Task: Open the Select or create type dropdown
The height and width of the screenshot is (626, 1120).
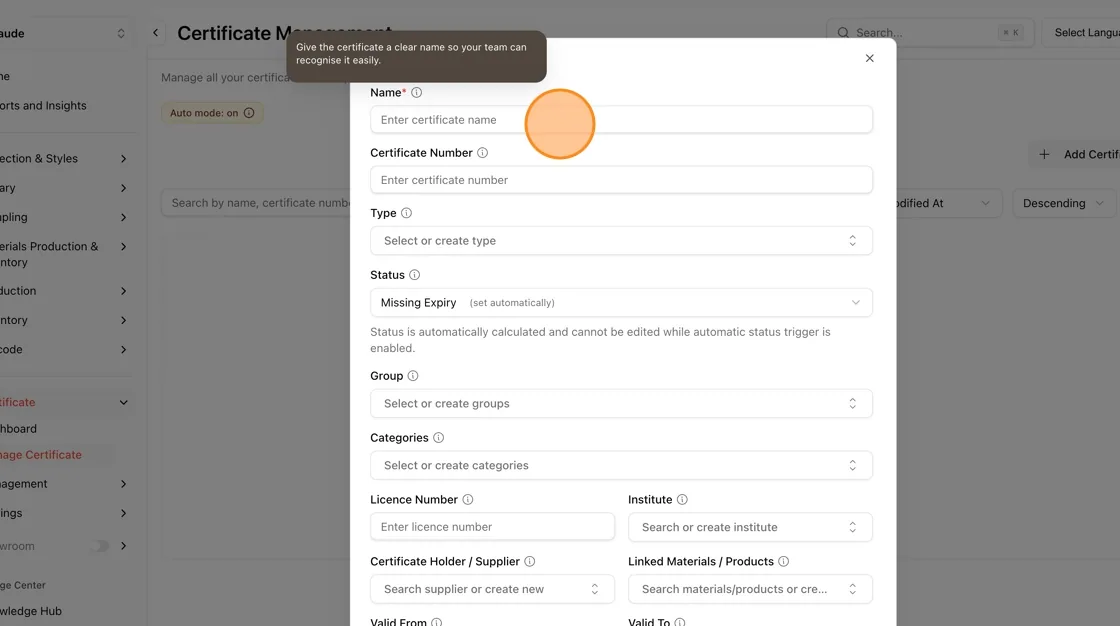Action: (621, 241)
